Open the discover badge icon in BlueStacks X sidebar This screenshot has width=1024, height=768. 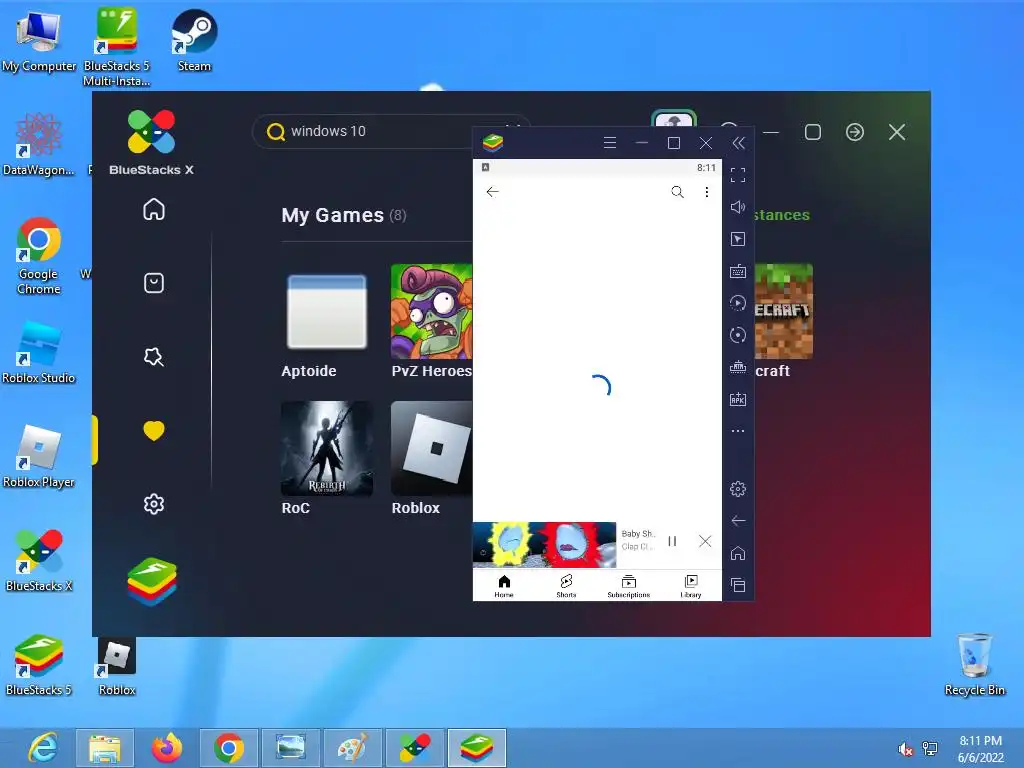[x=154, y=357]
